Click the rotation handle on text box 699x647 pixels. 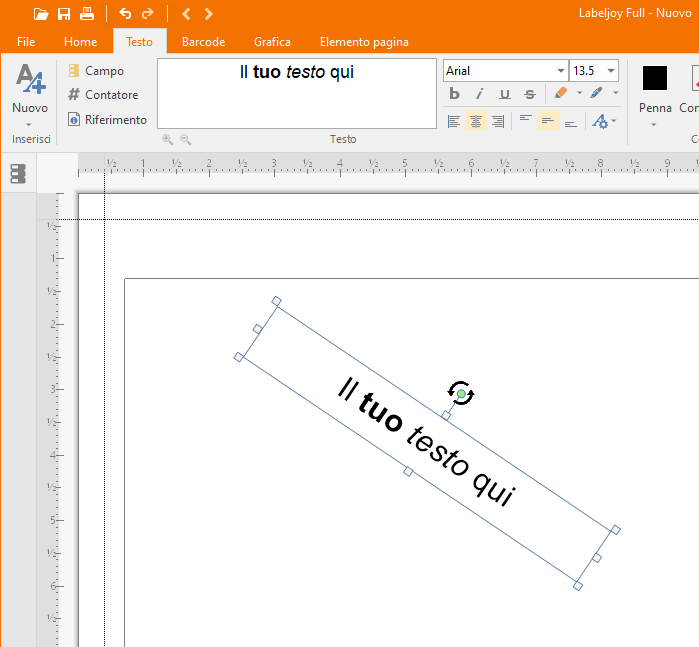point(460,394)
